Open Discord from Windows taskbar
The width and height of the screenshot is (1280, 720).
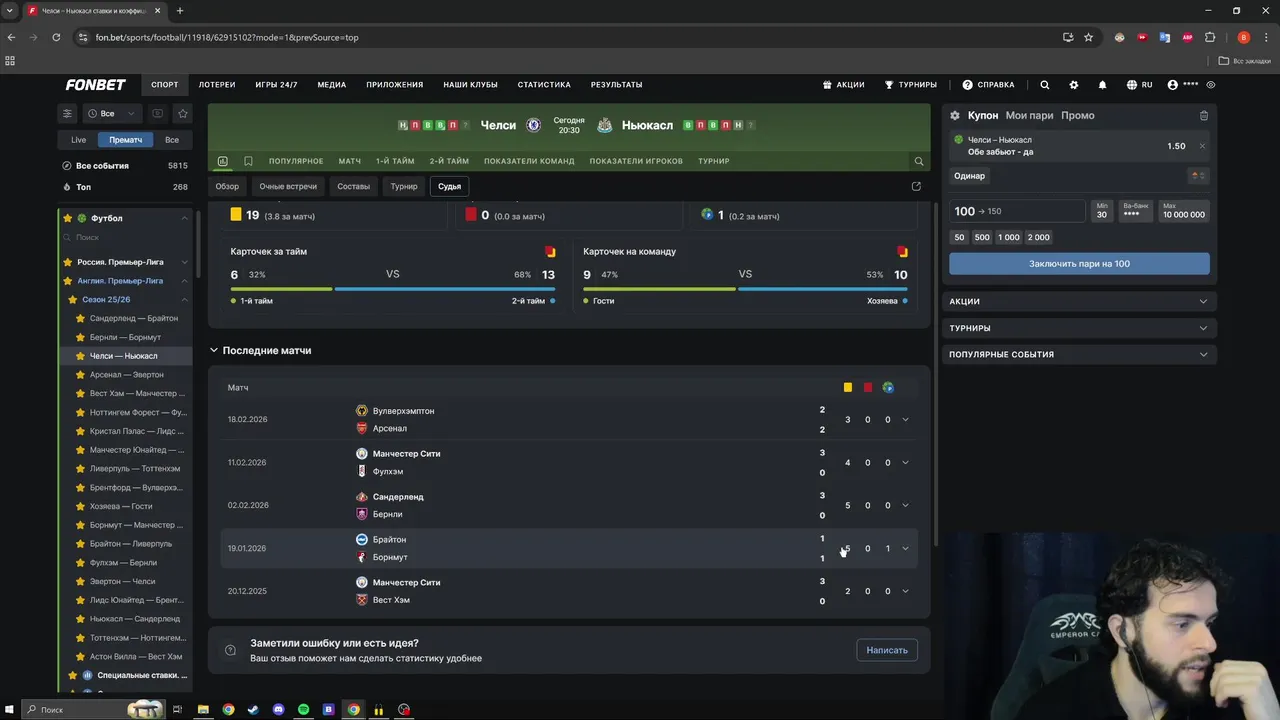point(278,710)
